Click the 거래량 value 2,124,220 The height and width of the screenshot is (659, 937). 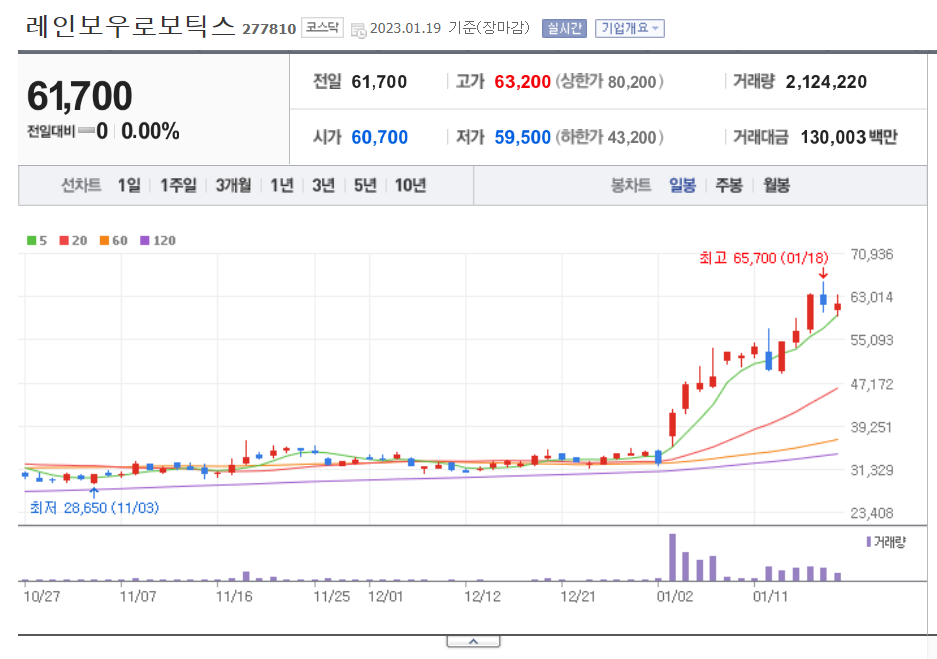point(826,81)
